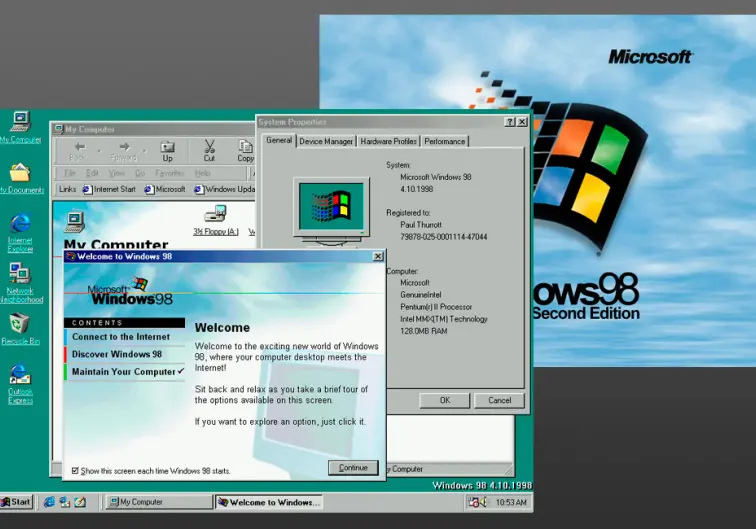Viewport: 756px width, 529px height.
Task: Open the Recycle Bin
Action: tap(20, 325)
